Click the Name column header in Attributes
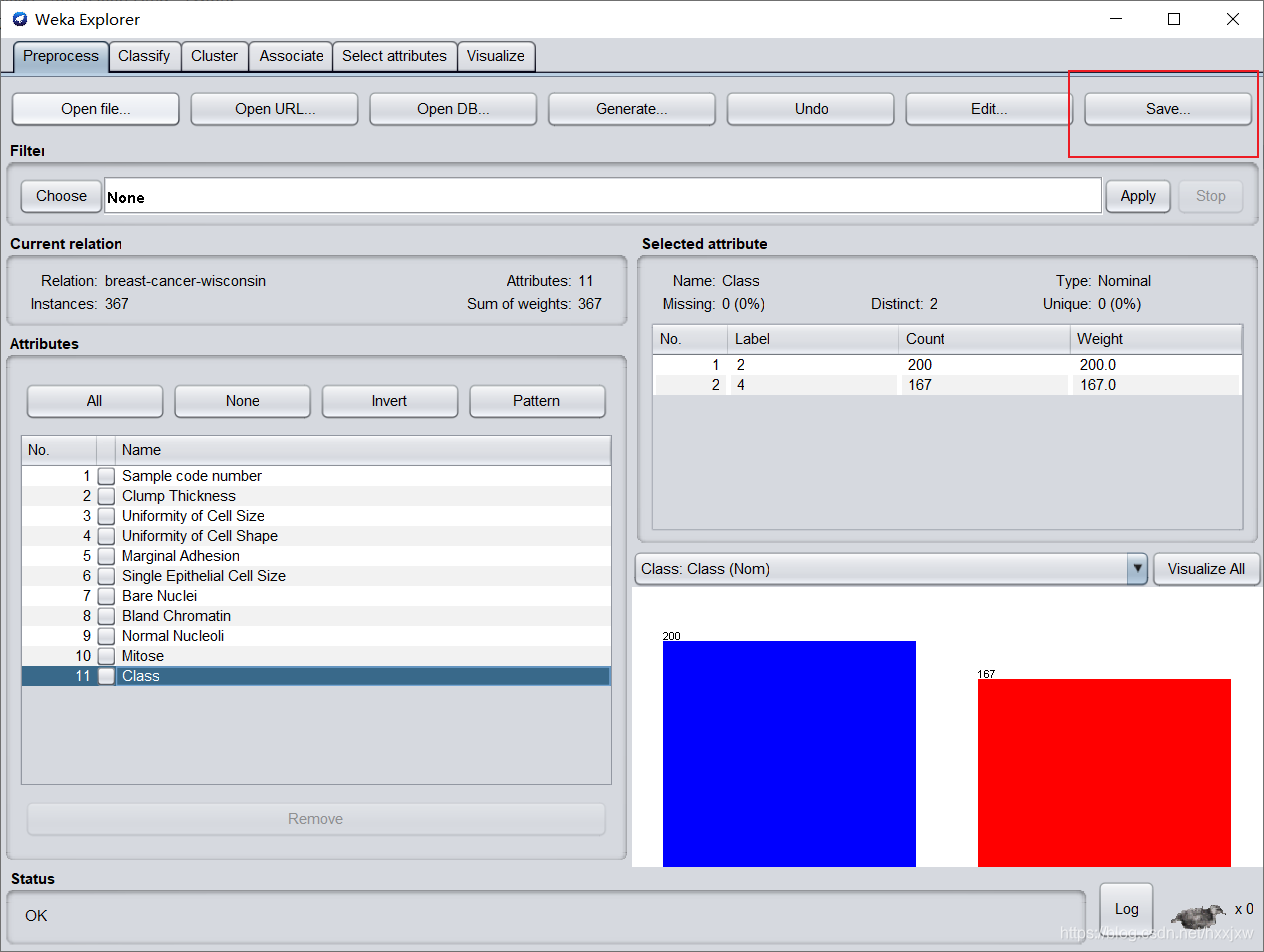Viewport: 1264px width, 952px height. tap(363, 450)
